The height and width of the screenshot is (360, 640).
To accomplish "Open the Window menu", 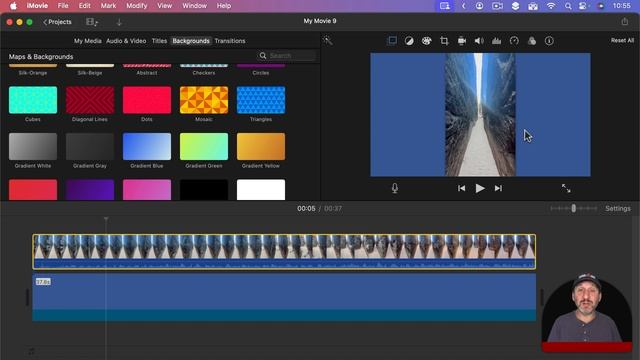I will click(x=194, y=6).
